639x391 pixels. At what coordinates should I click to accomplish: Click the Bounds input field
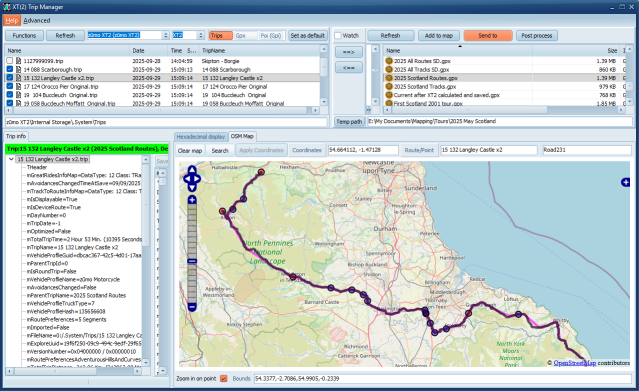coord(443,378)
